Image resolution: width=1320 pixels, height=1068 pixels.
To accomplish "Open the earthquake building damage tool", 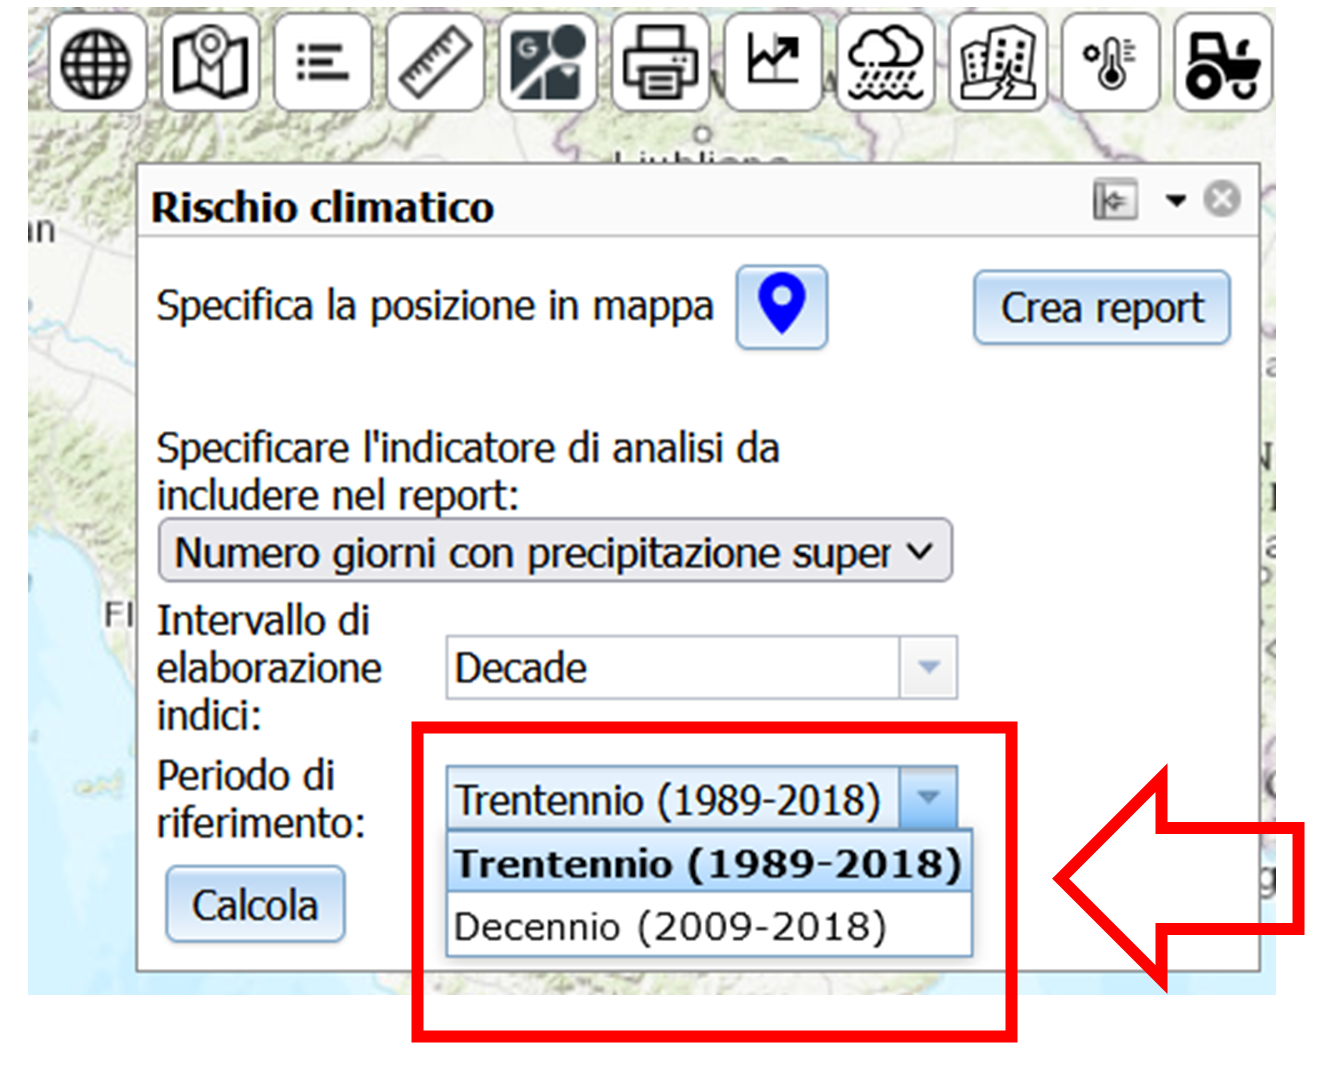I will (998, 63).
